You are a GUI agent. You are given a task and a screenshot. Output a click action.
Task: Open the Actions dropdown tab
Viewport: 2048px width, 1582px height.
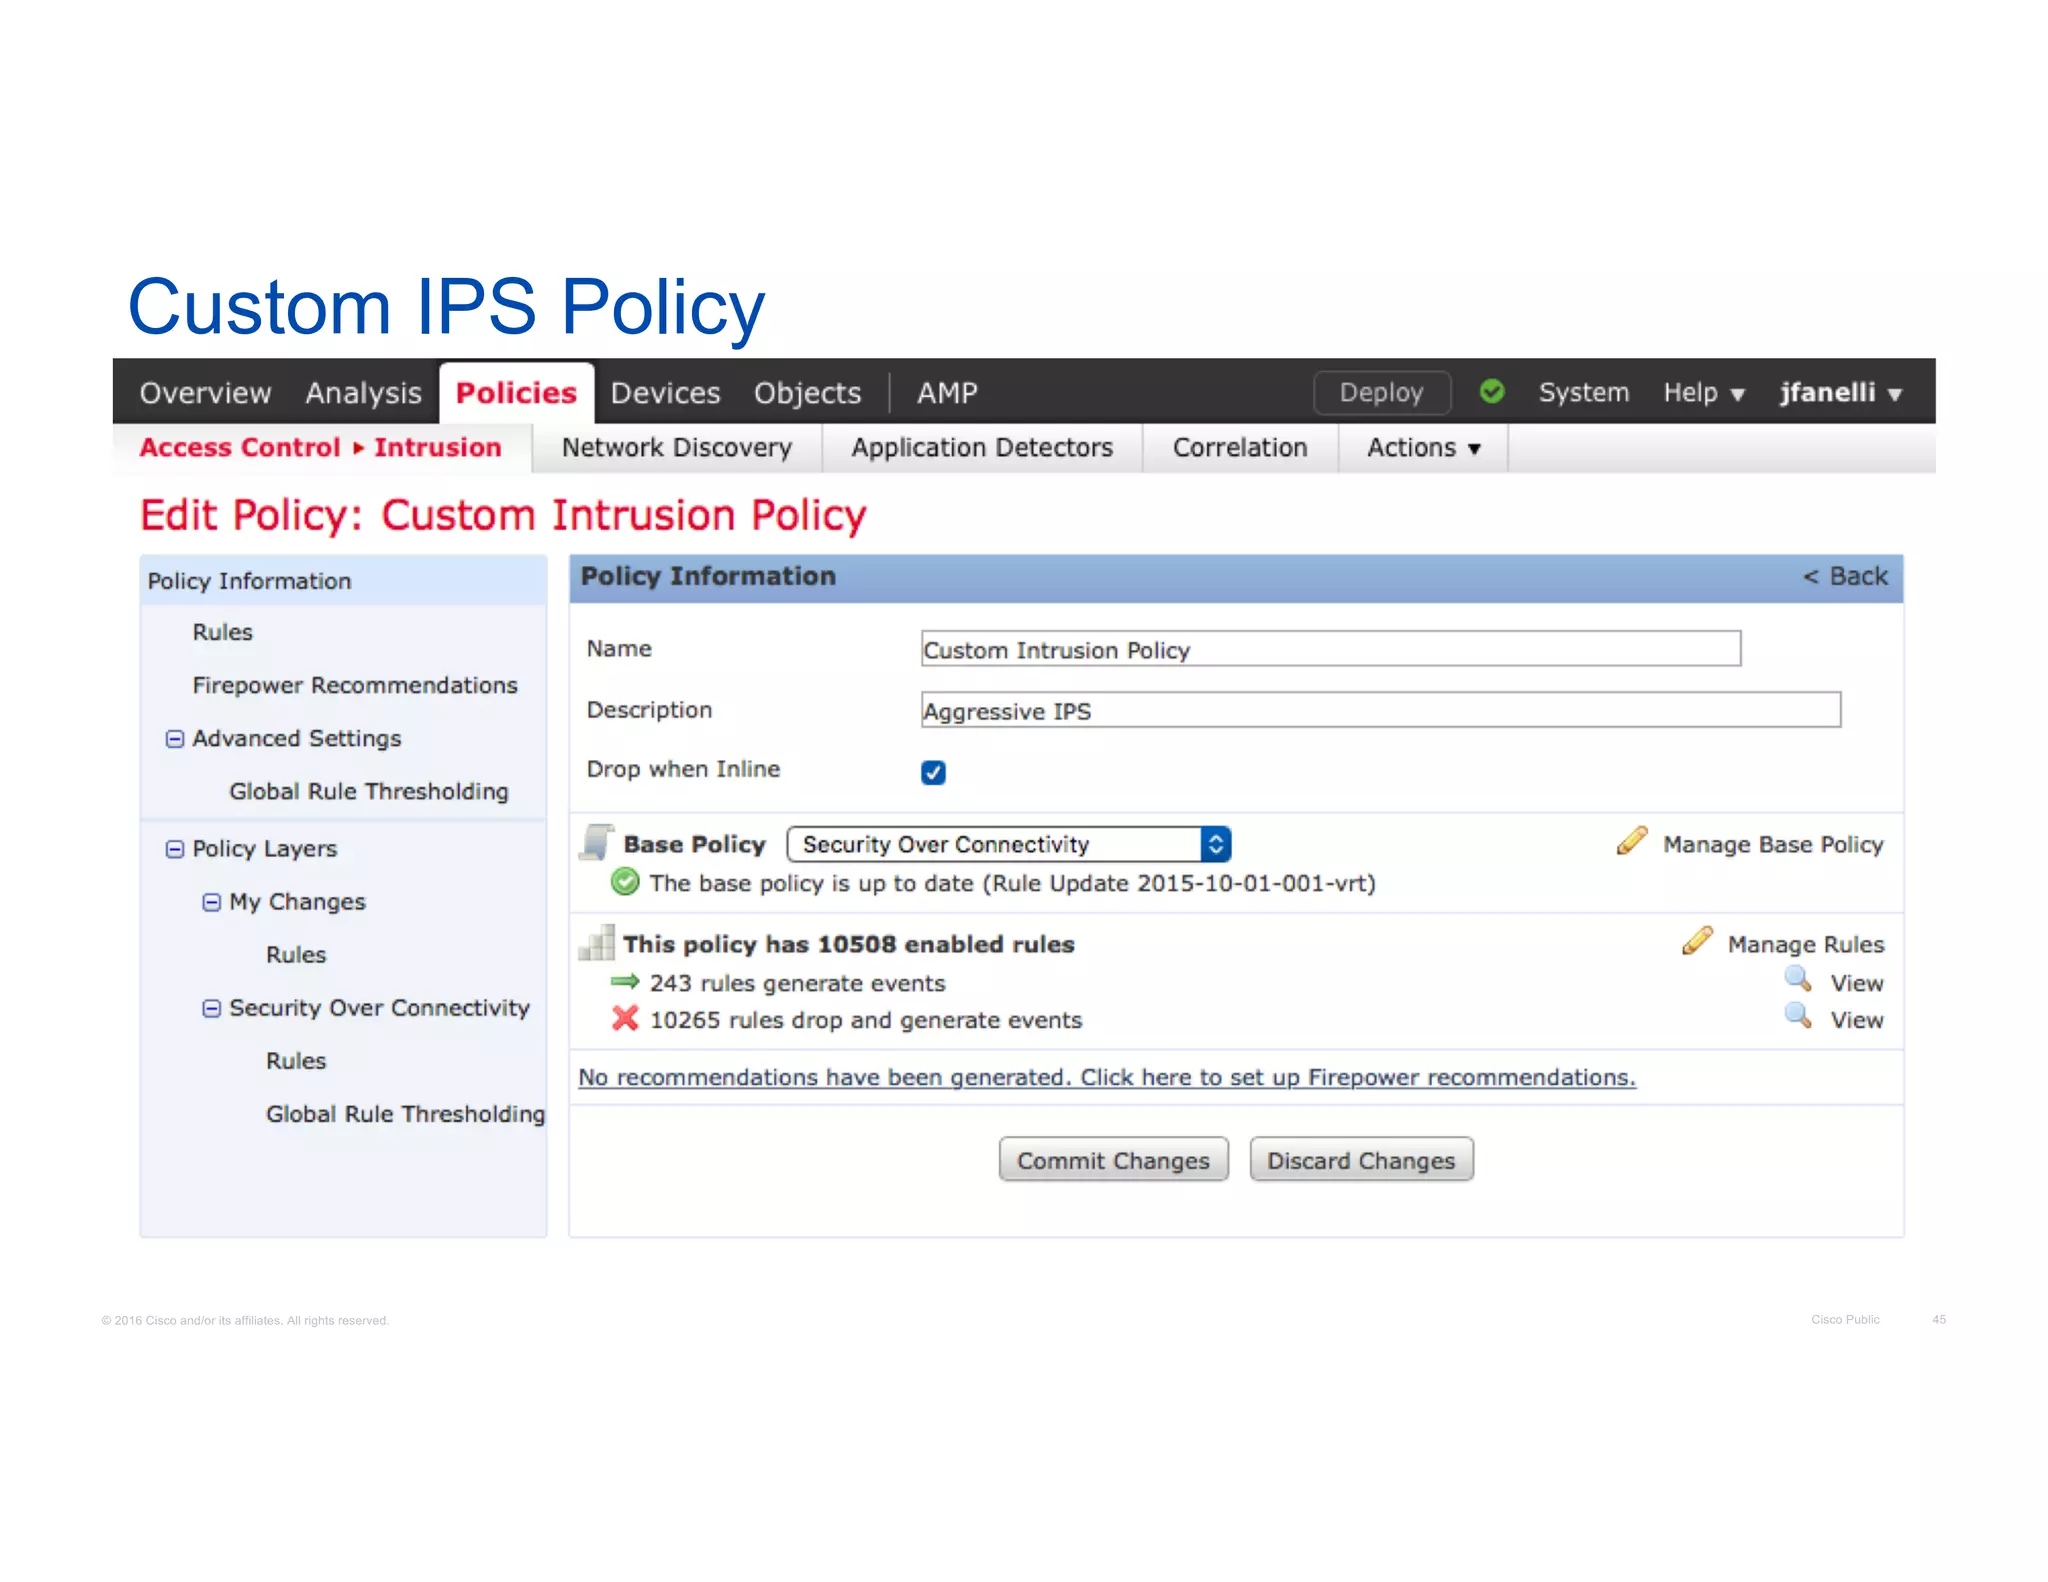coord(1423,448)
